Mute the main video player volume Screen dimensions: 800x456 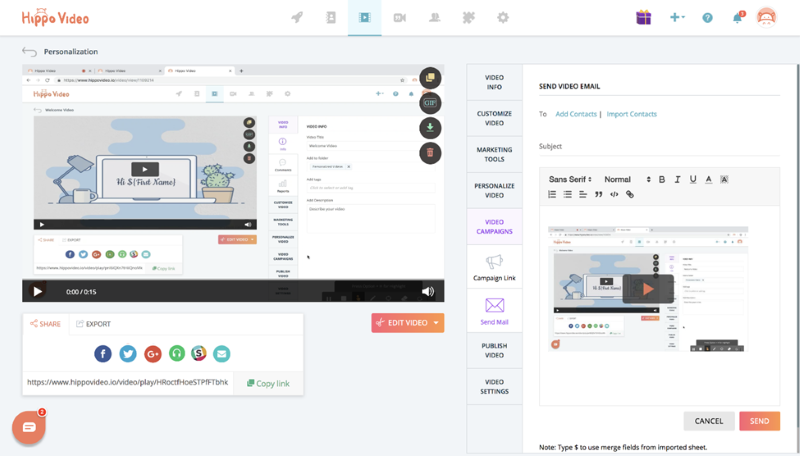(428, 291)
